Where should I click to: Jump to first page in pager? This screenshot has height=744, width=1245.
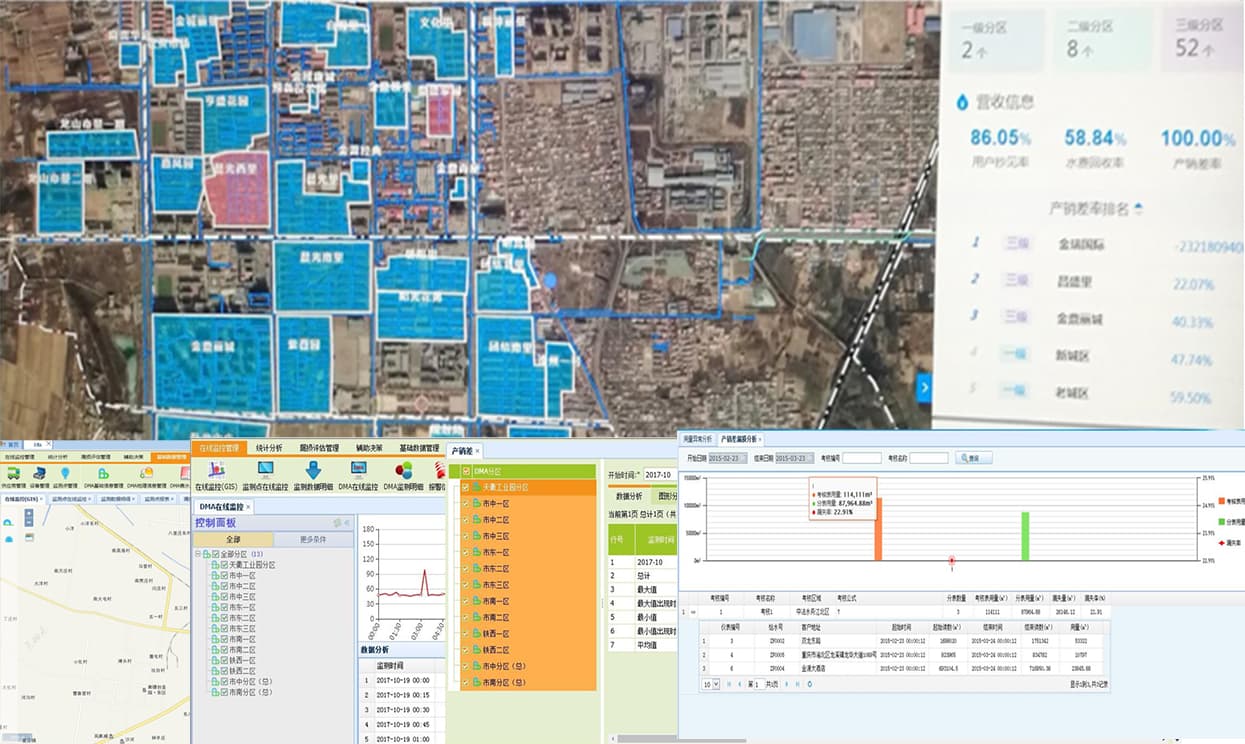point(728,684)
